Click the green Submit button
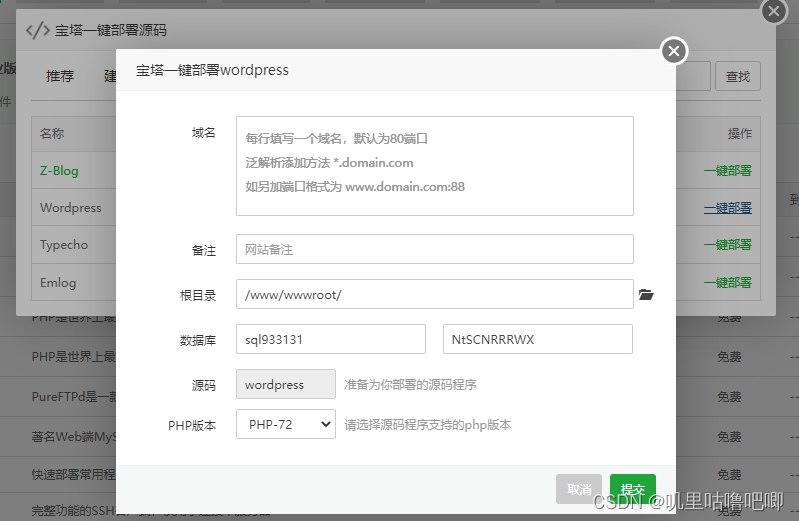The height and width of the screenshot is (521, 799). [x=632, y=489]
